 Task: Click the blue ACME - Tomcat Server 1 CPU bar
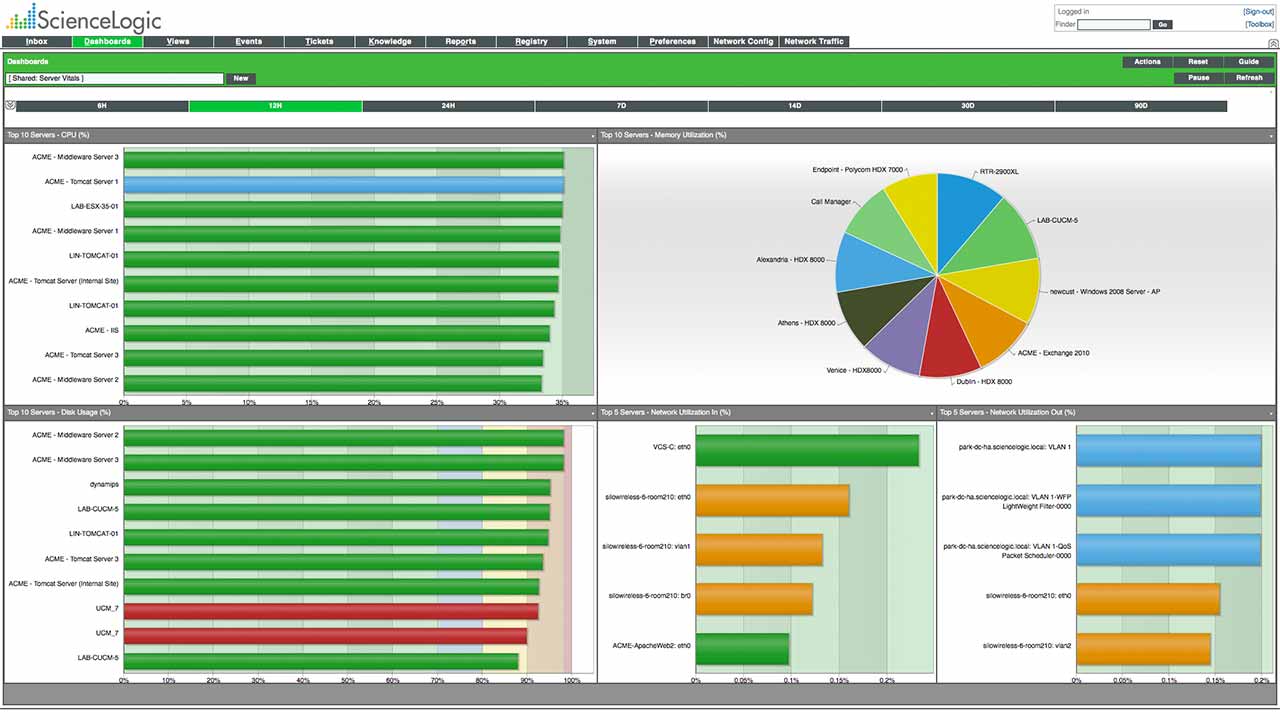(x=343, y=184)
